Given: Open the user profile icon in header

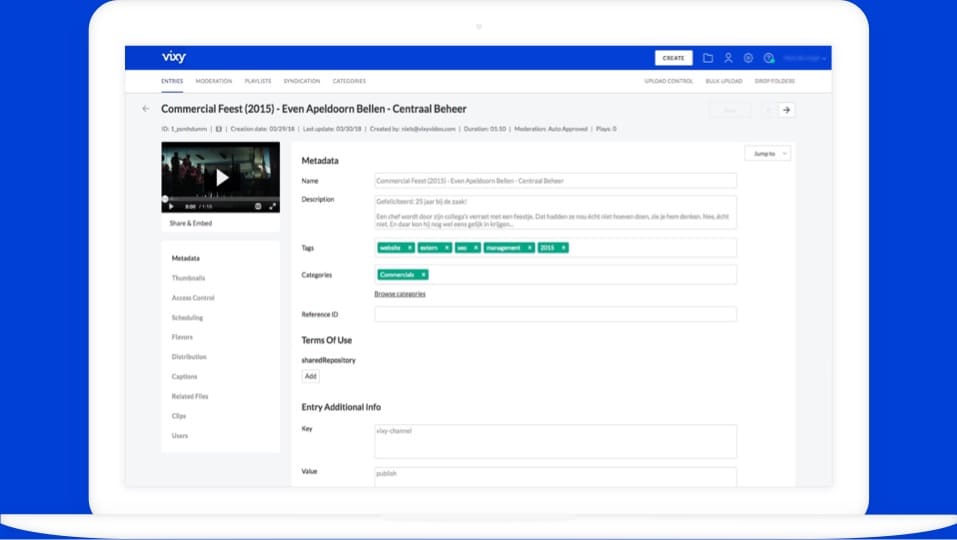Looking at the screenshot, I should click(x=728, y=58).
